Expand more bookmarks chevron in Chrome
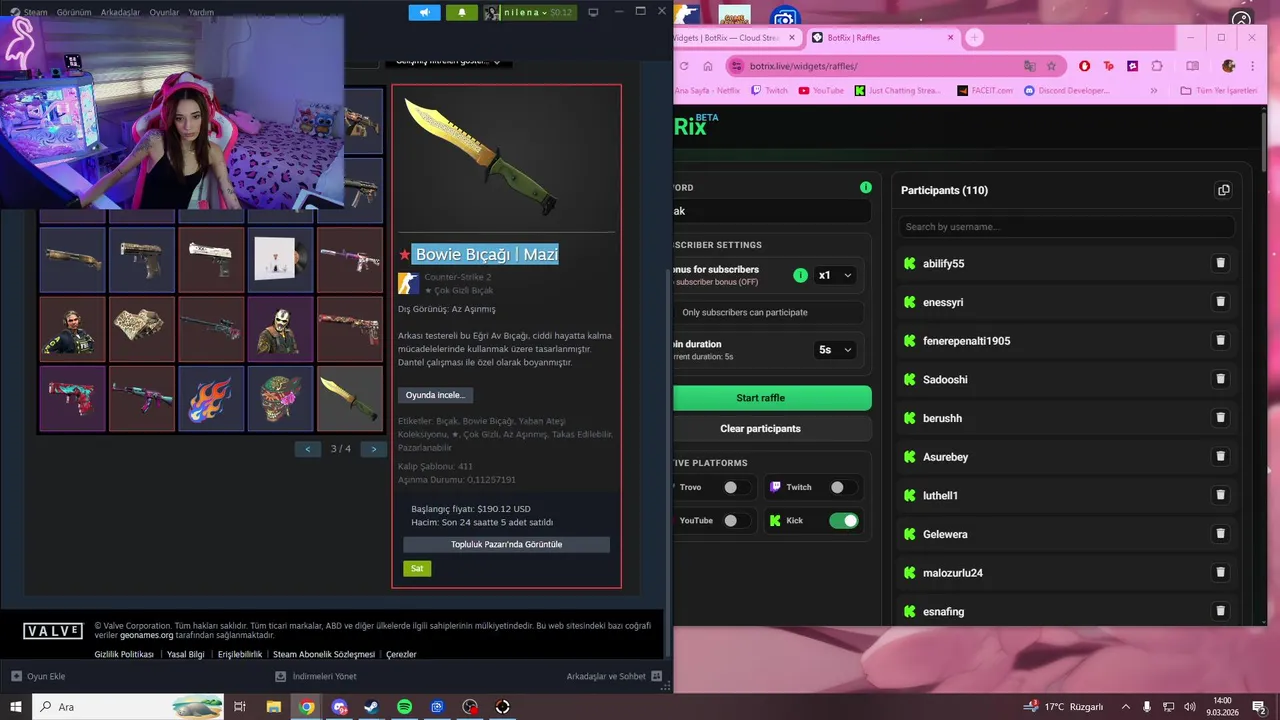This screenshot has height=720, width=1280. (x=1154, y=90)
